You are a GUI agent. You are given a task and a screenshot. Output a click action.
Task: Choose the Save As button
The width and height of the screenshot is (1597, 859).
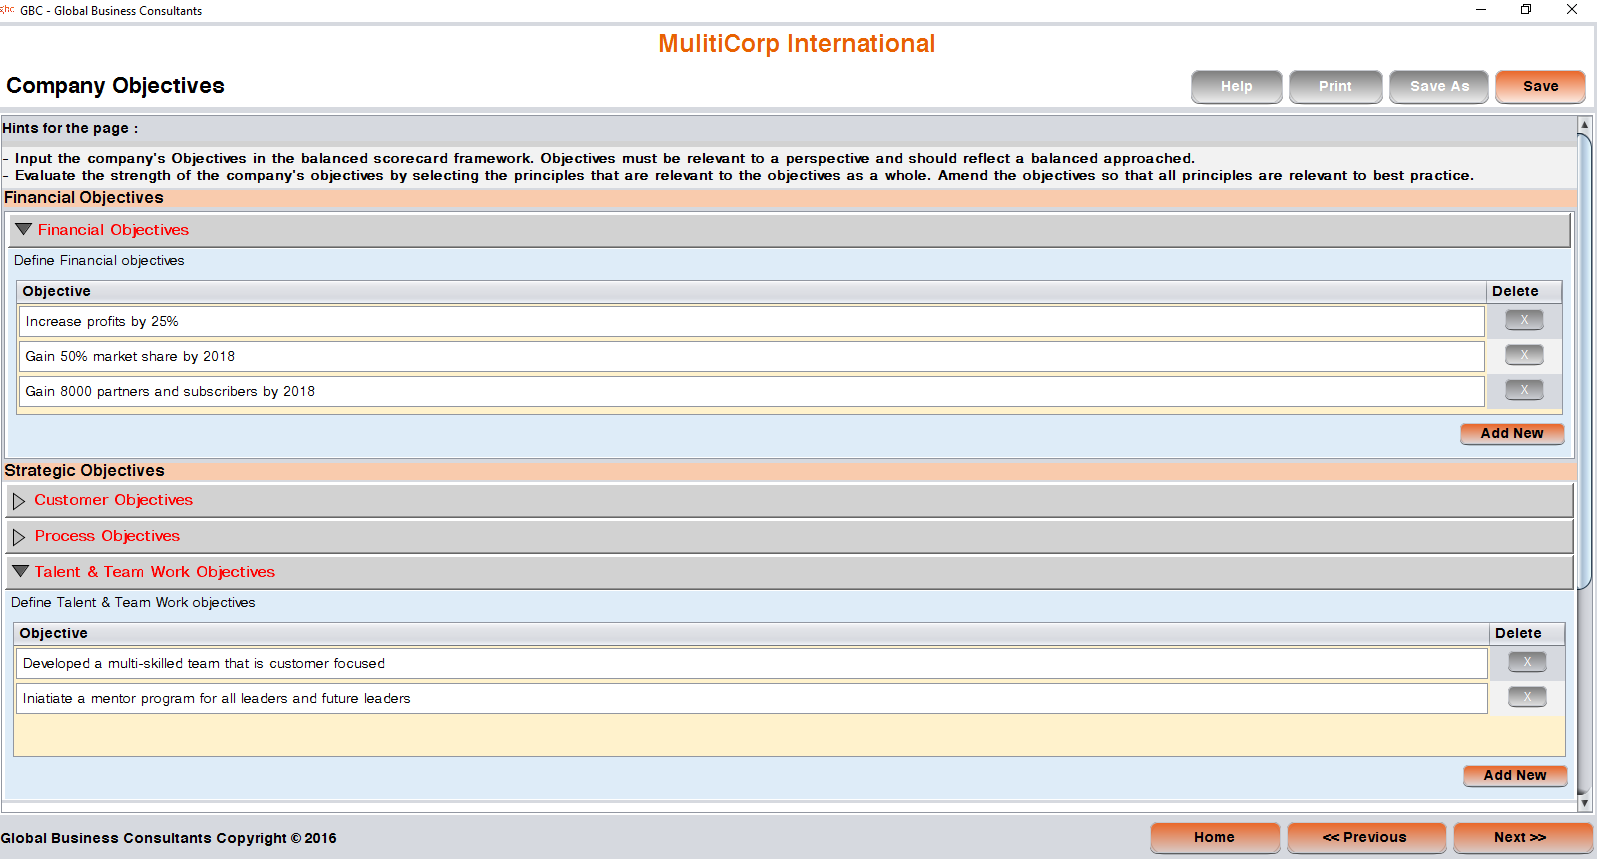[x=1439, y=87]
